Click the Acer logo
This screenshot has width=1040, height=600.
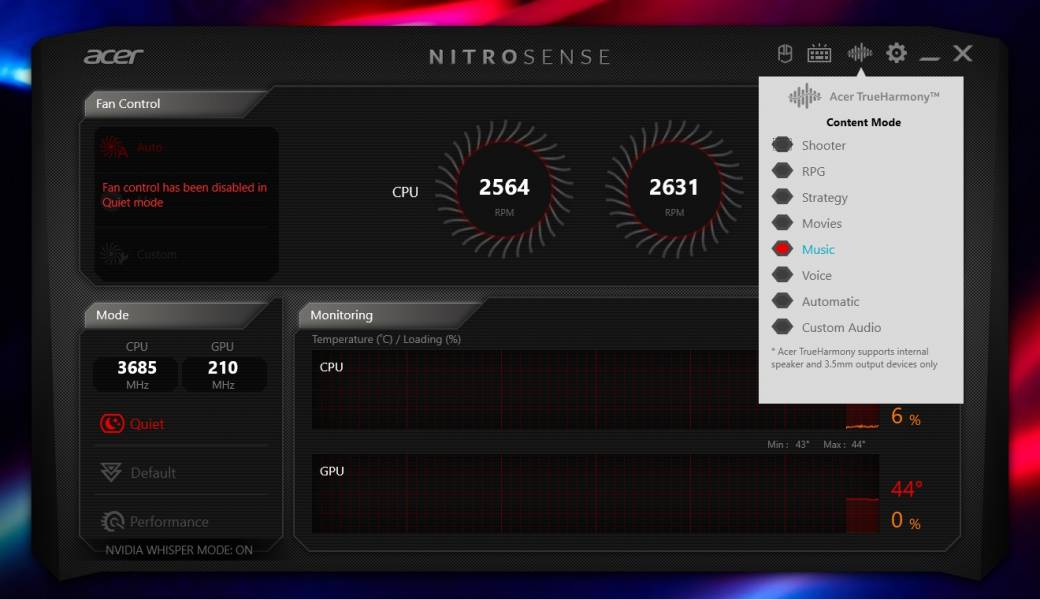(113, 56)
